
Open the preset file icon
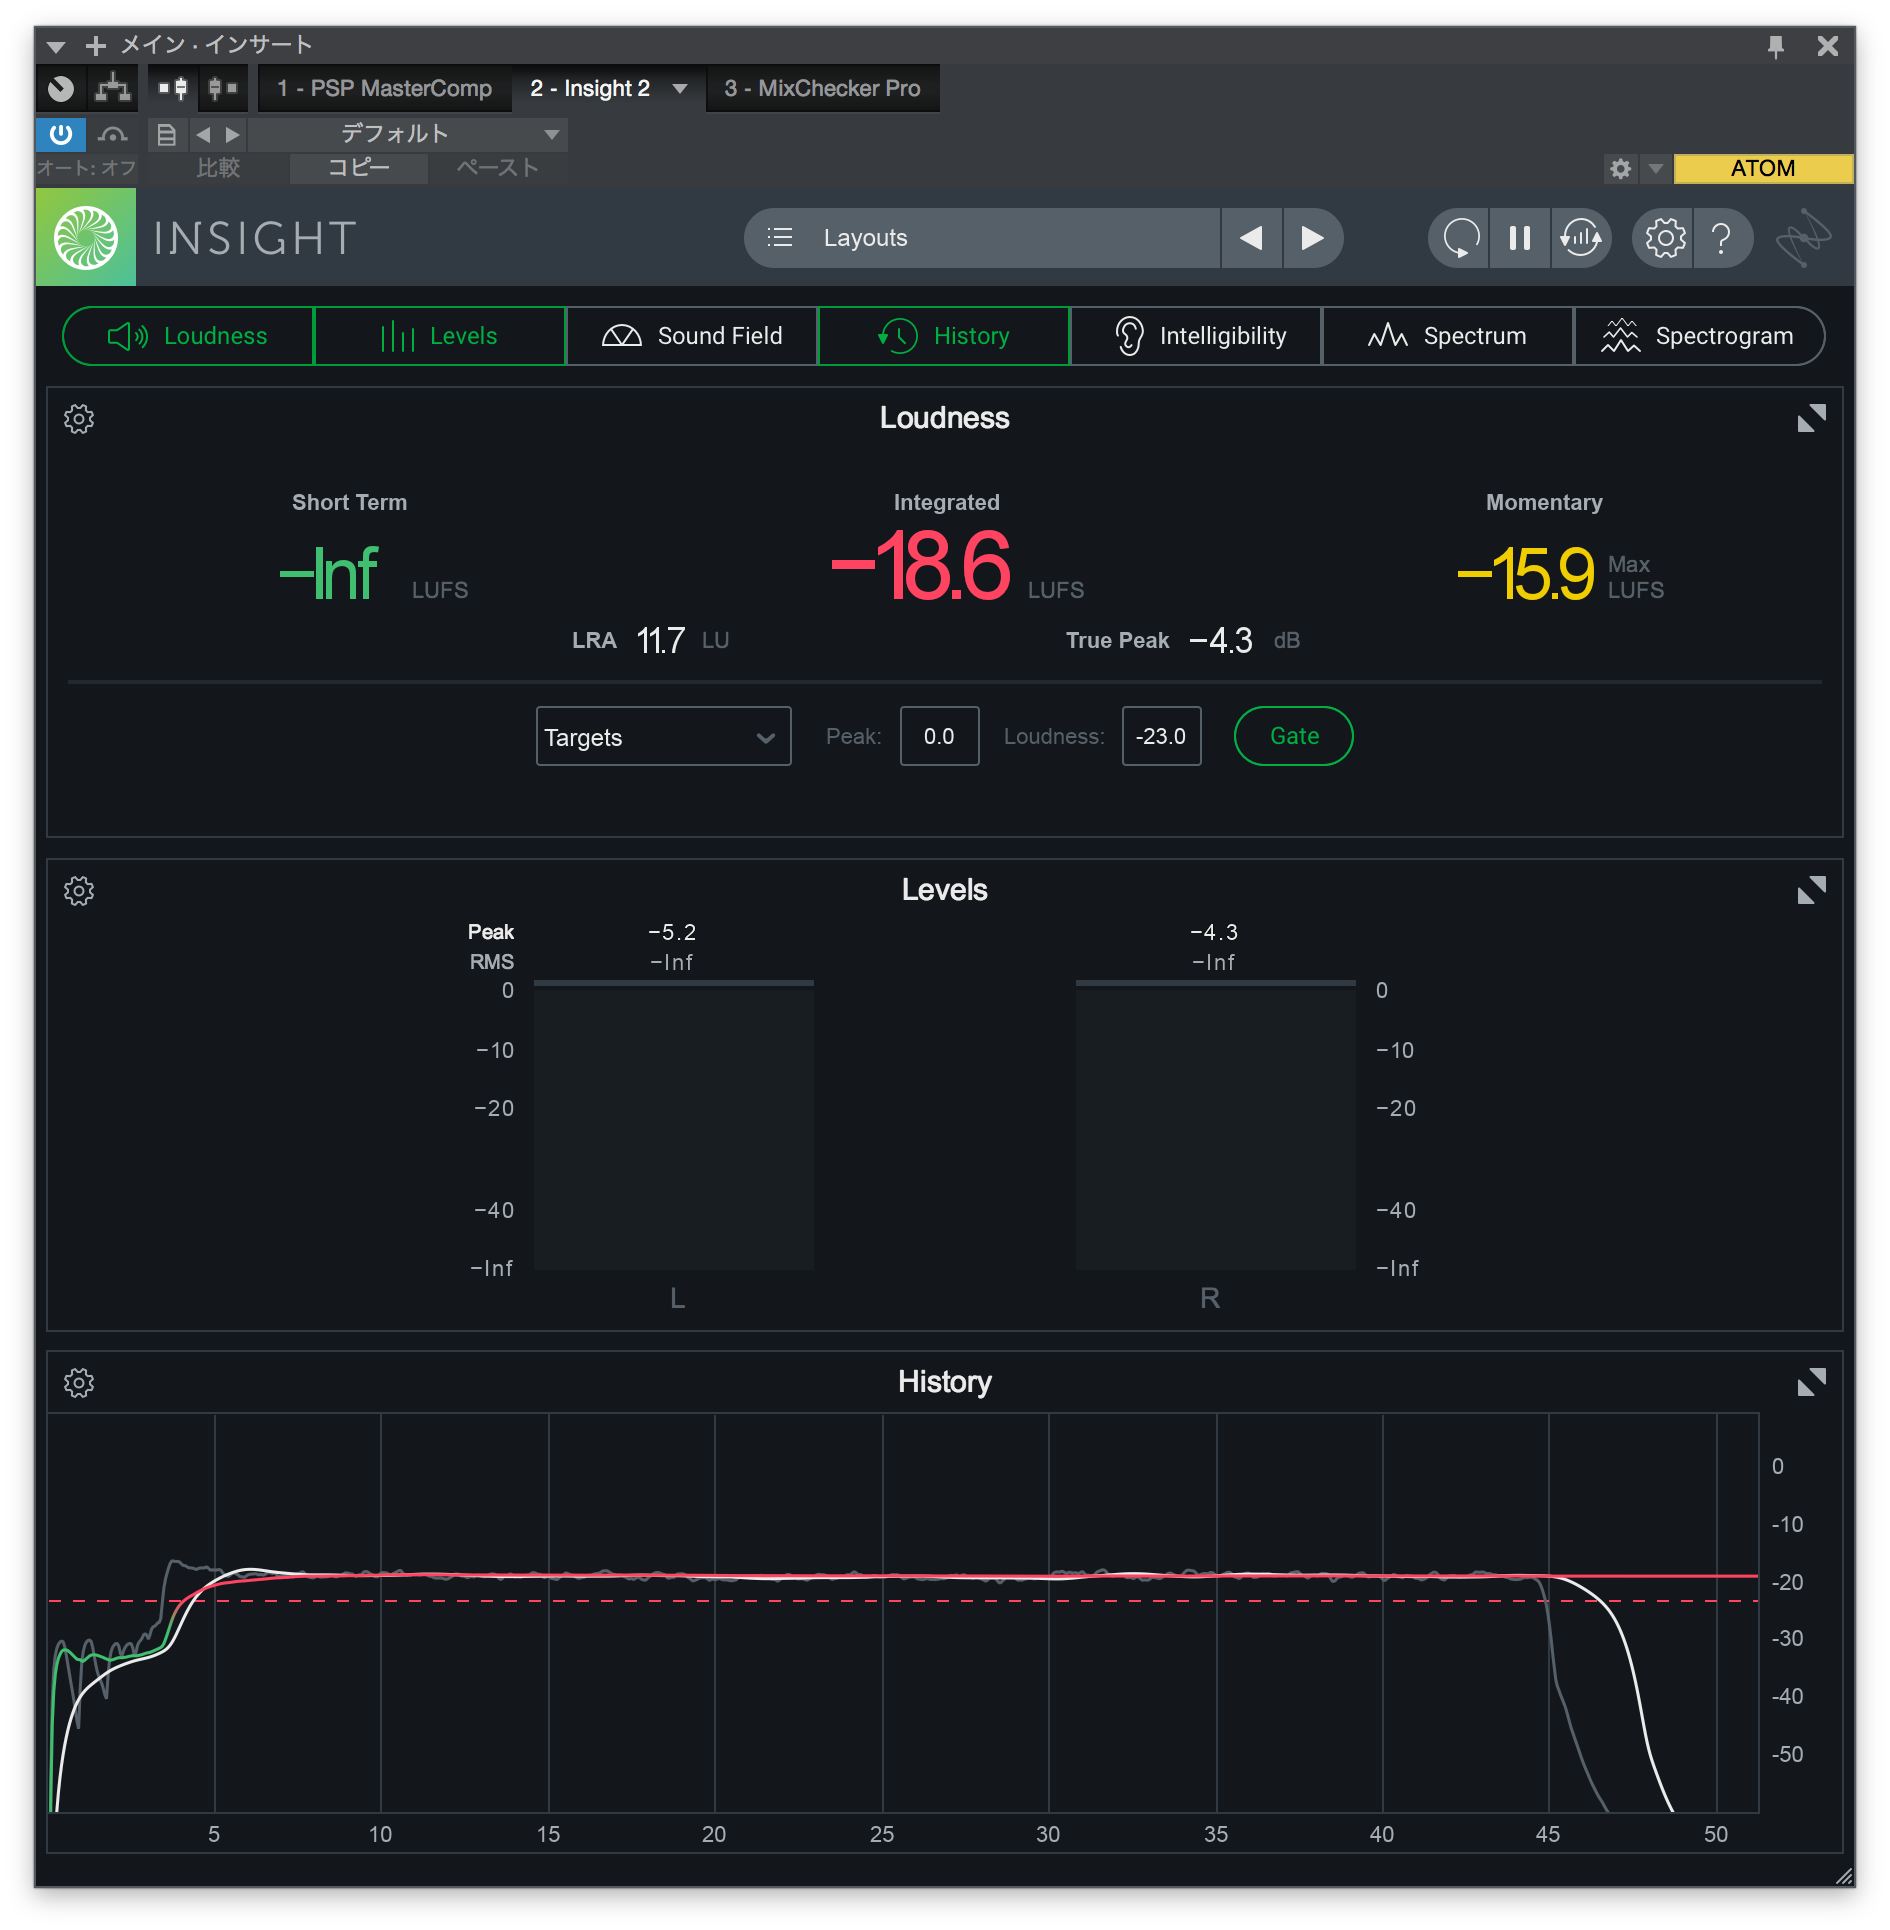tap(167, 134)
